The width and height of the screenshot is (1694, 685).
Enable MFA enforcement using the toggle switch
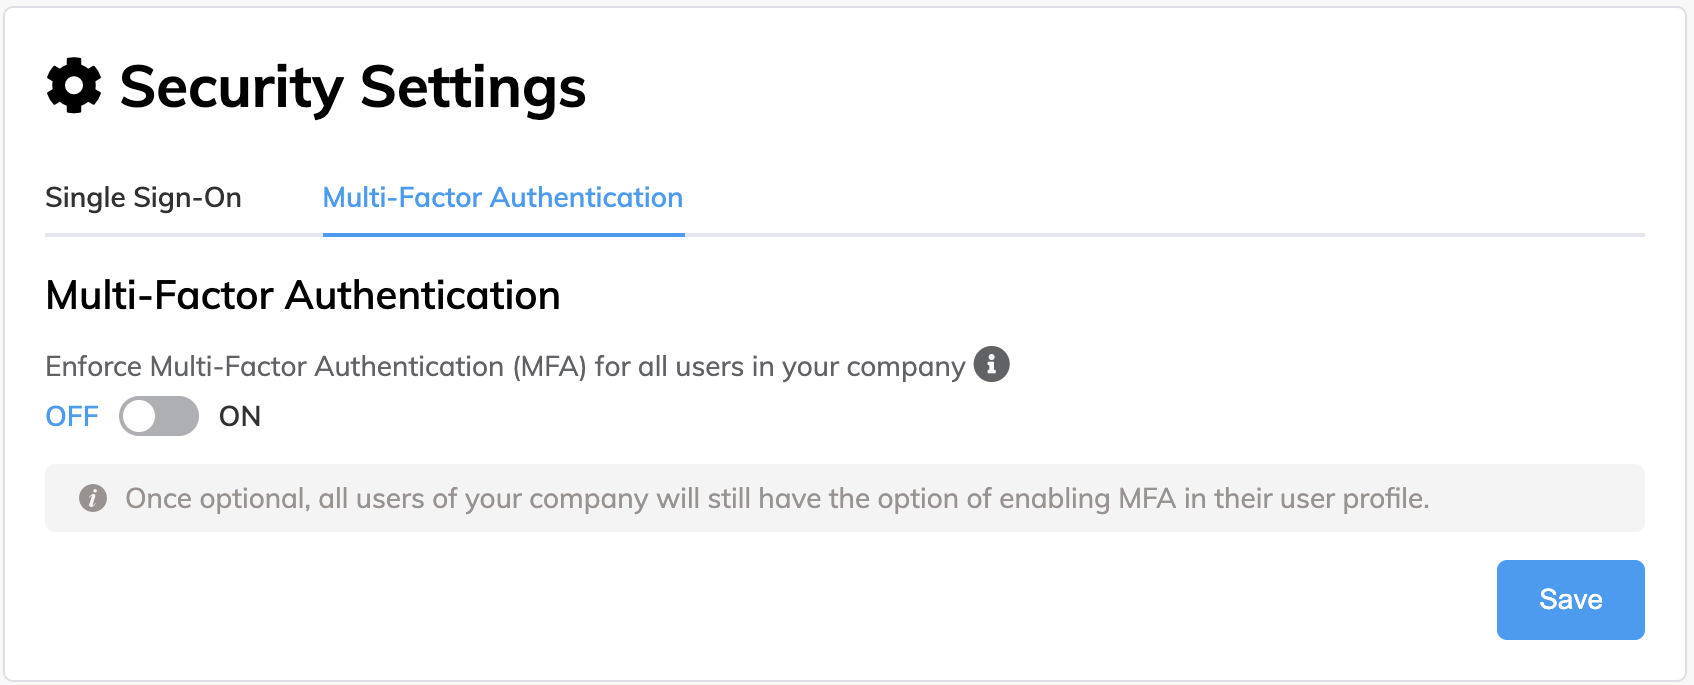157,416
